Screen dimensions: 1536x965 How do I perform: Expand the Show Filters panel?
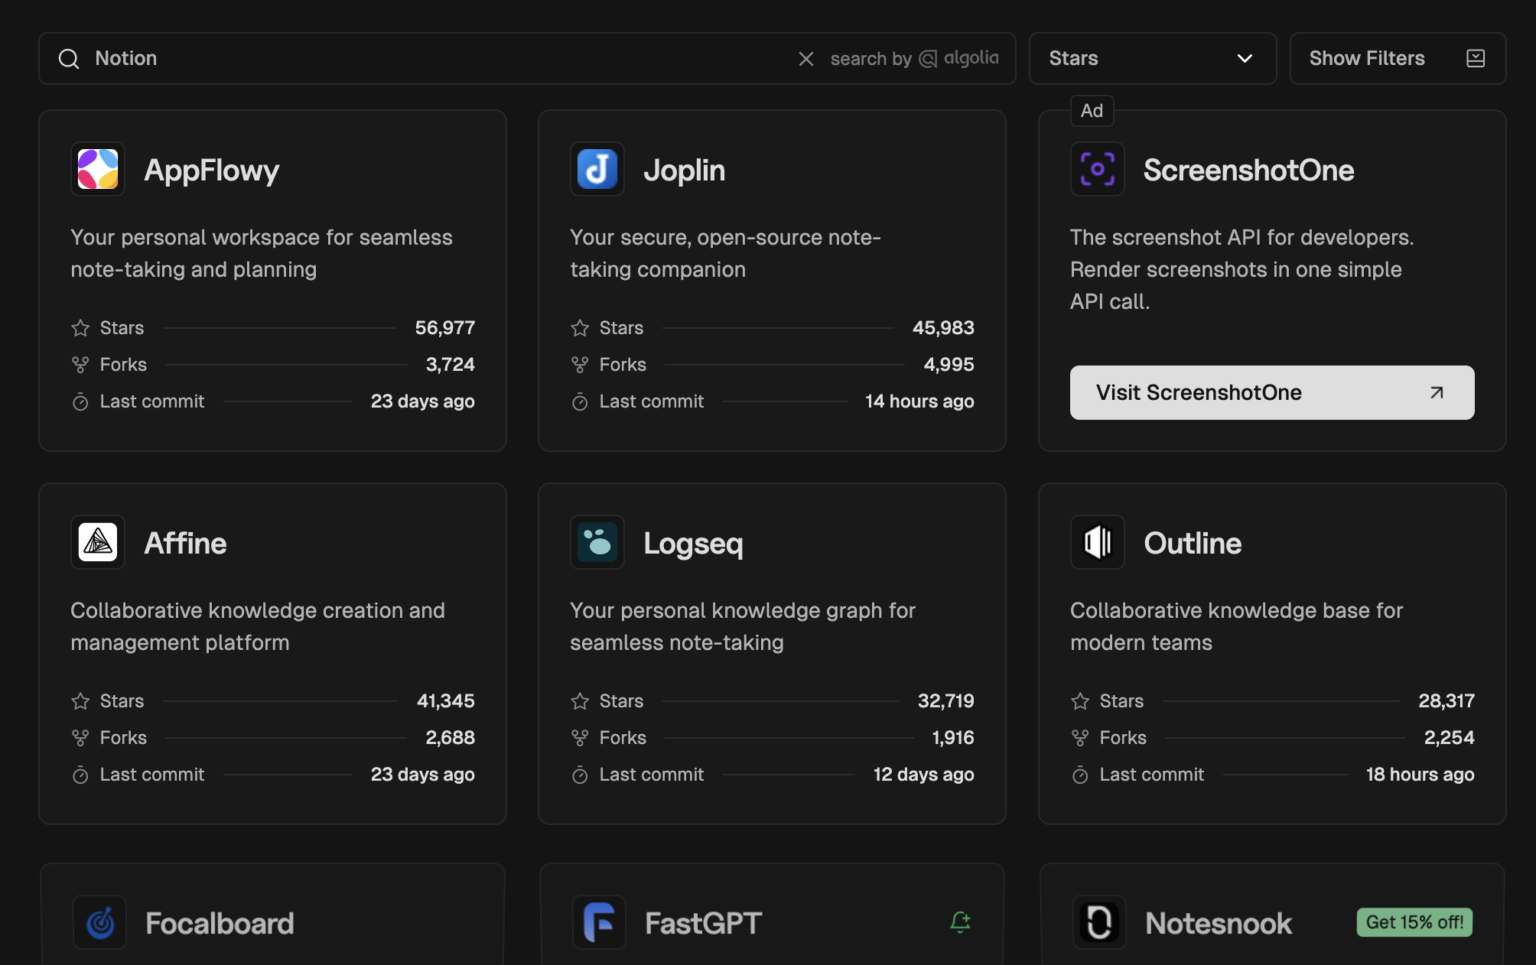click(x=1367, y=58)
